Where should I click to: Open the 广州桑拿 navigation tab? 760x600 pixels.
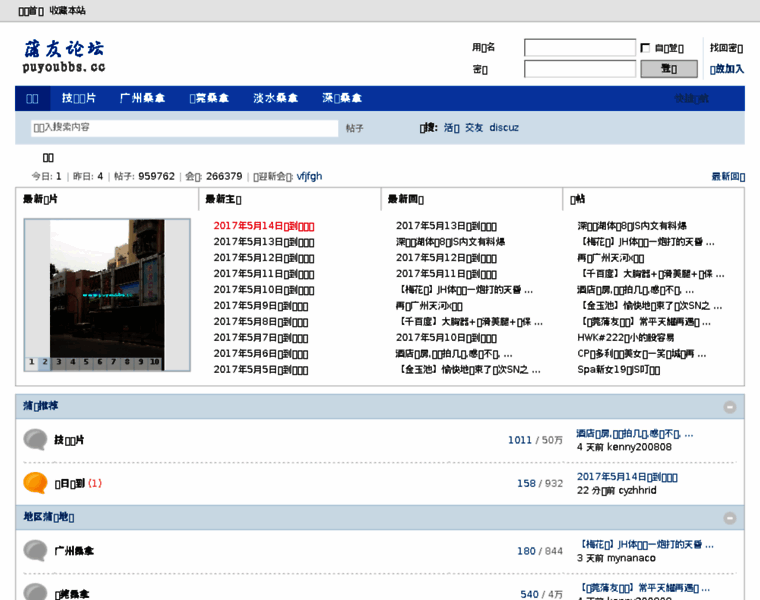pyautogui.click(x=141, y=98)
